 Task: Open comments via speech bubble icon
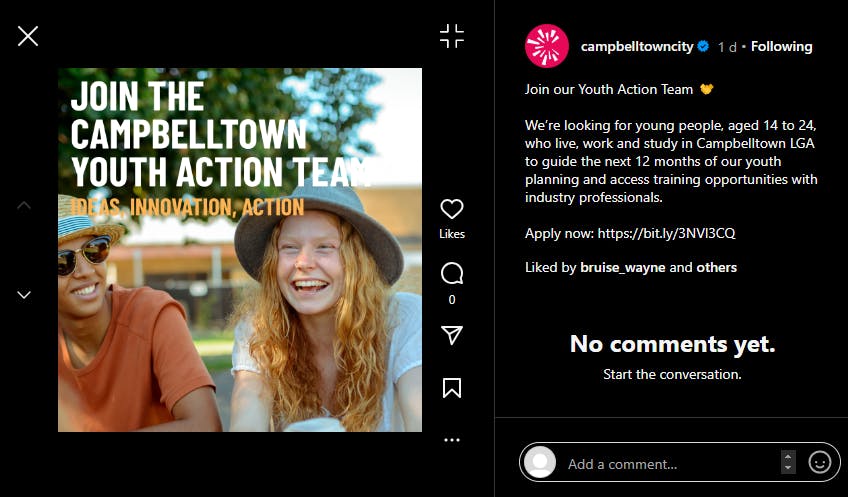[x=452, y=274]
